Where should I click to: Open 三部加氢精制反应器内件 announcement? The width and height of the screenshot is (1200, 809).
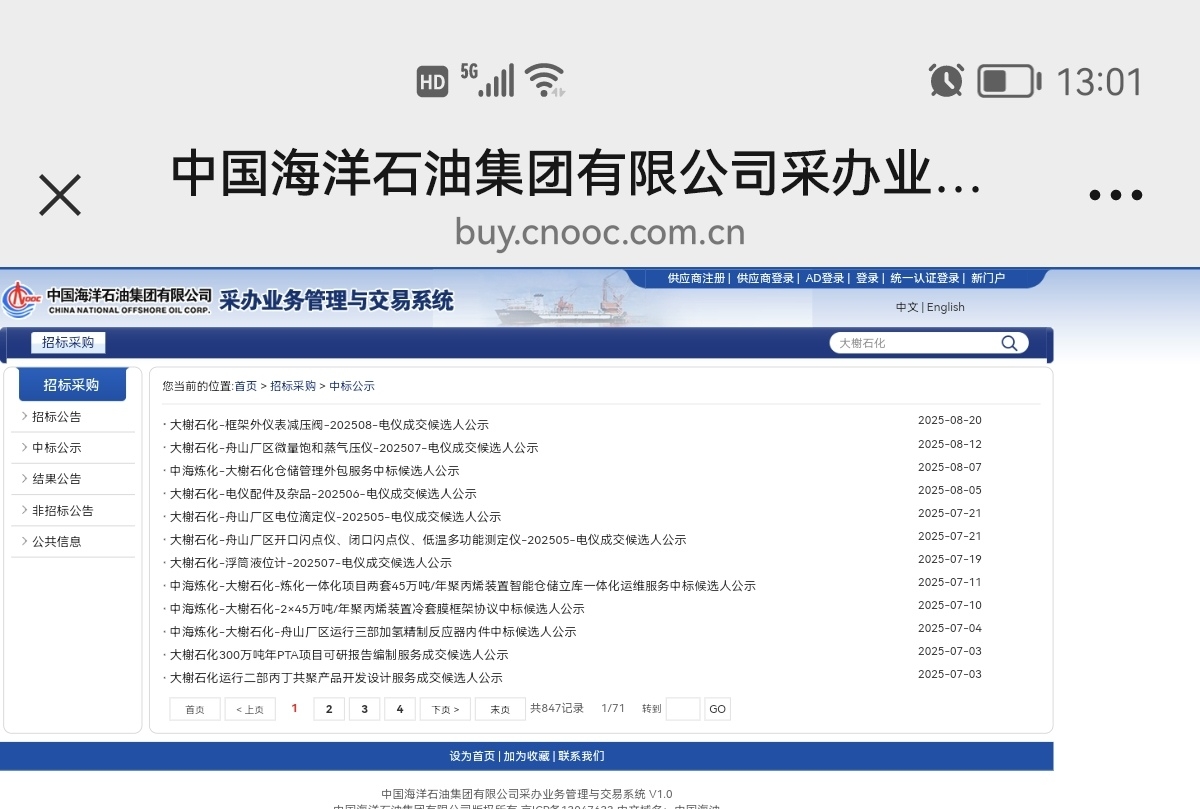373,632
